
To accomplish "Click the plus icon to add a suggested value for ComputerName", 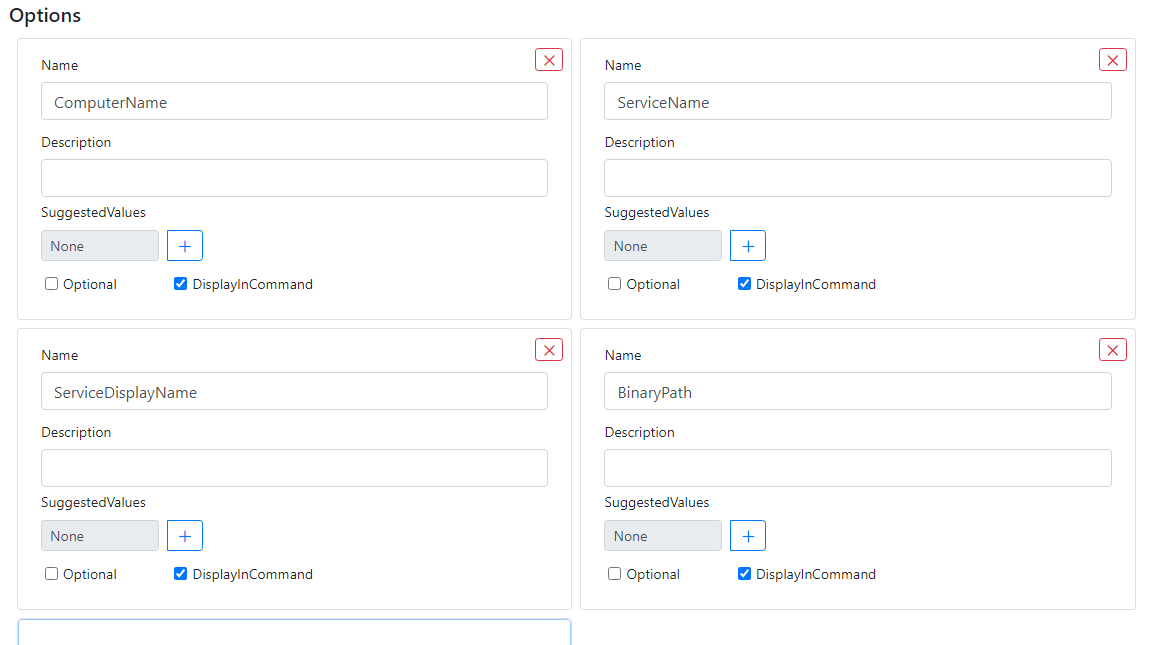I will click(x=184, y=245).
